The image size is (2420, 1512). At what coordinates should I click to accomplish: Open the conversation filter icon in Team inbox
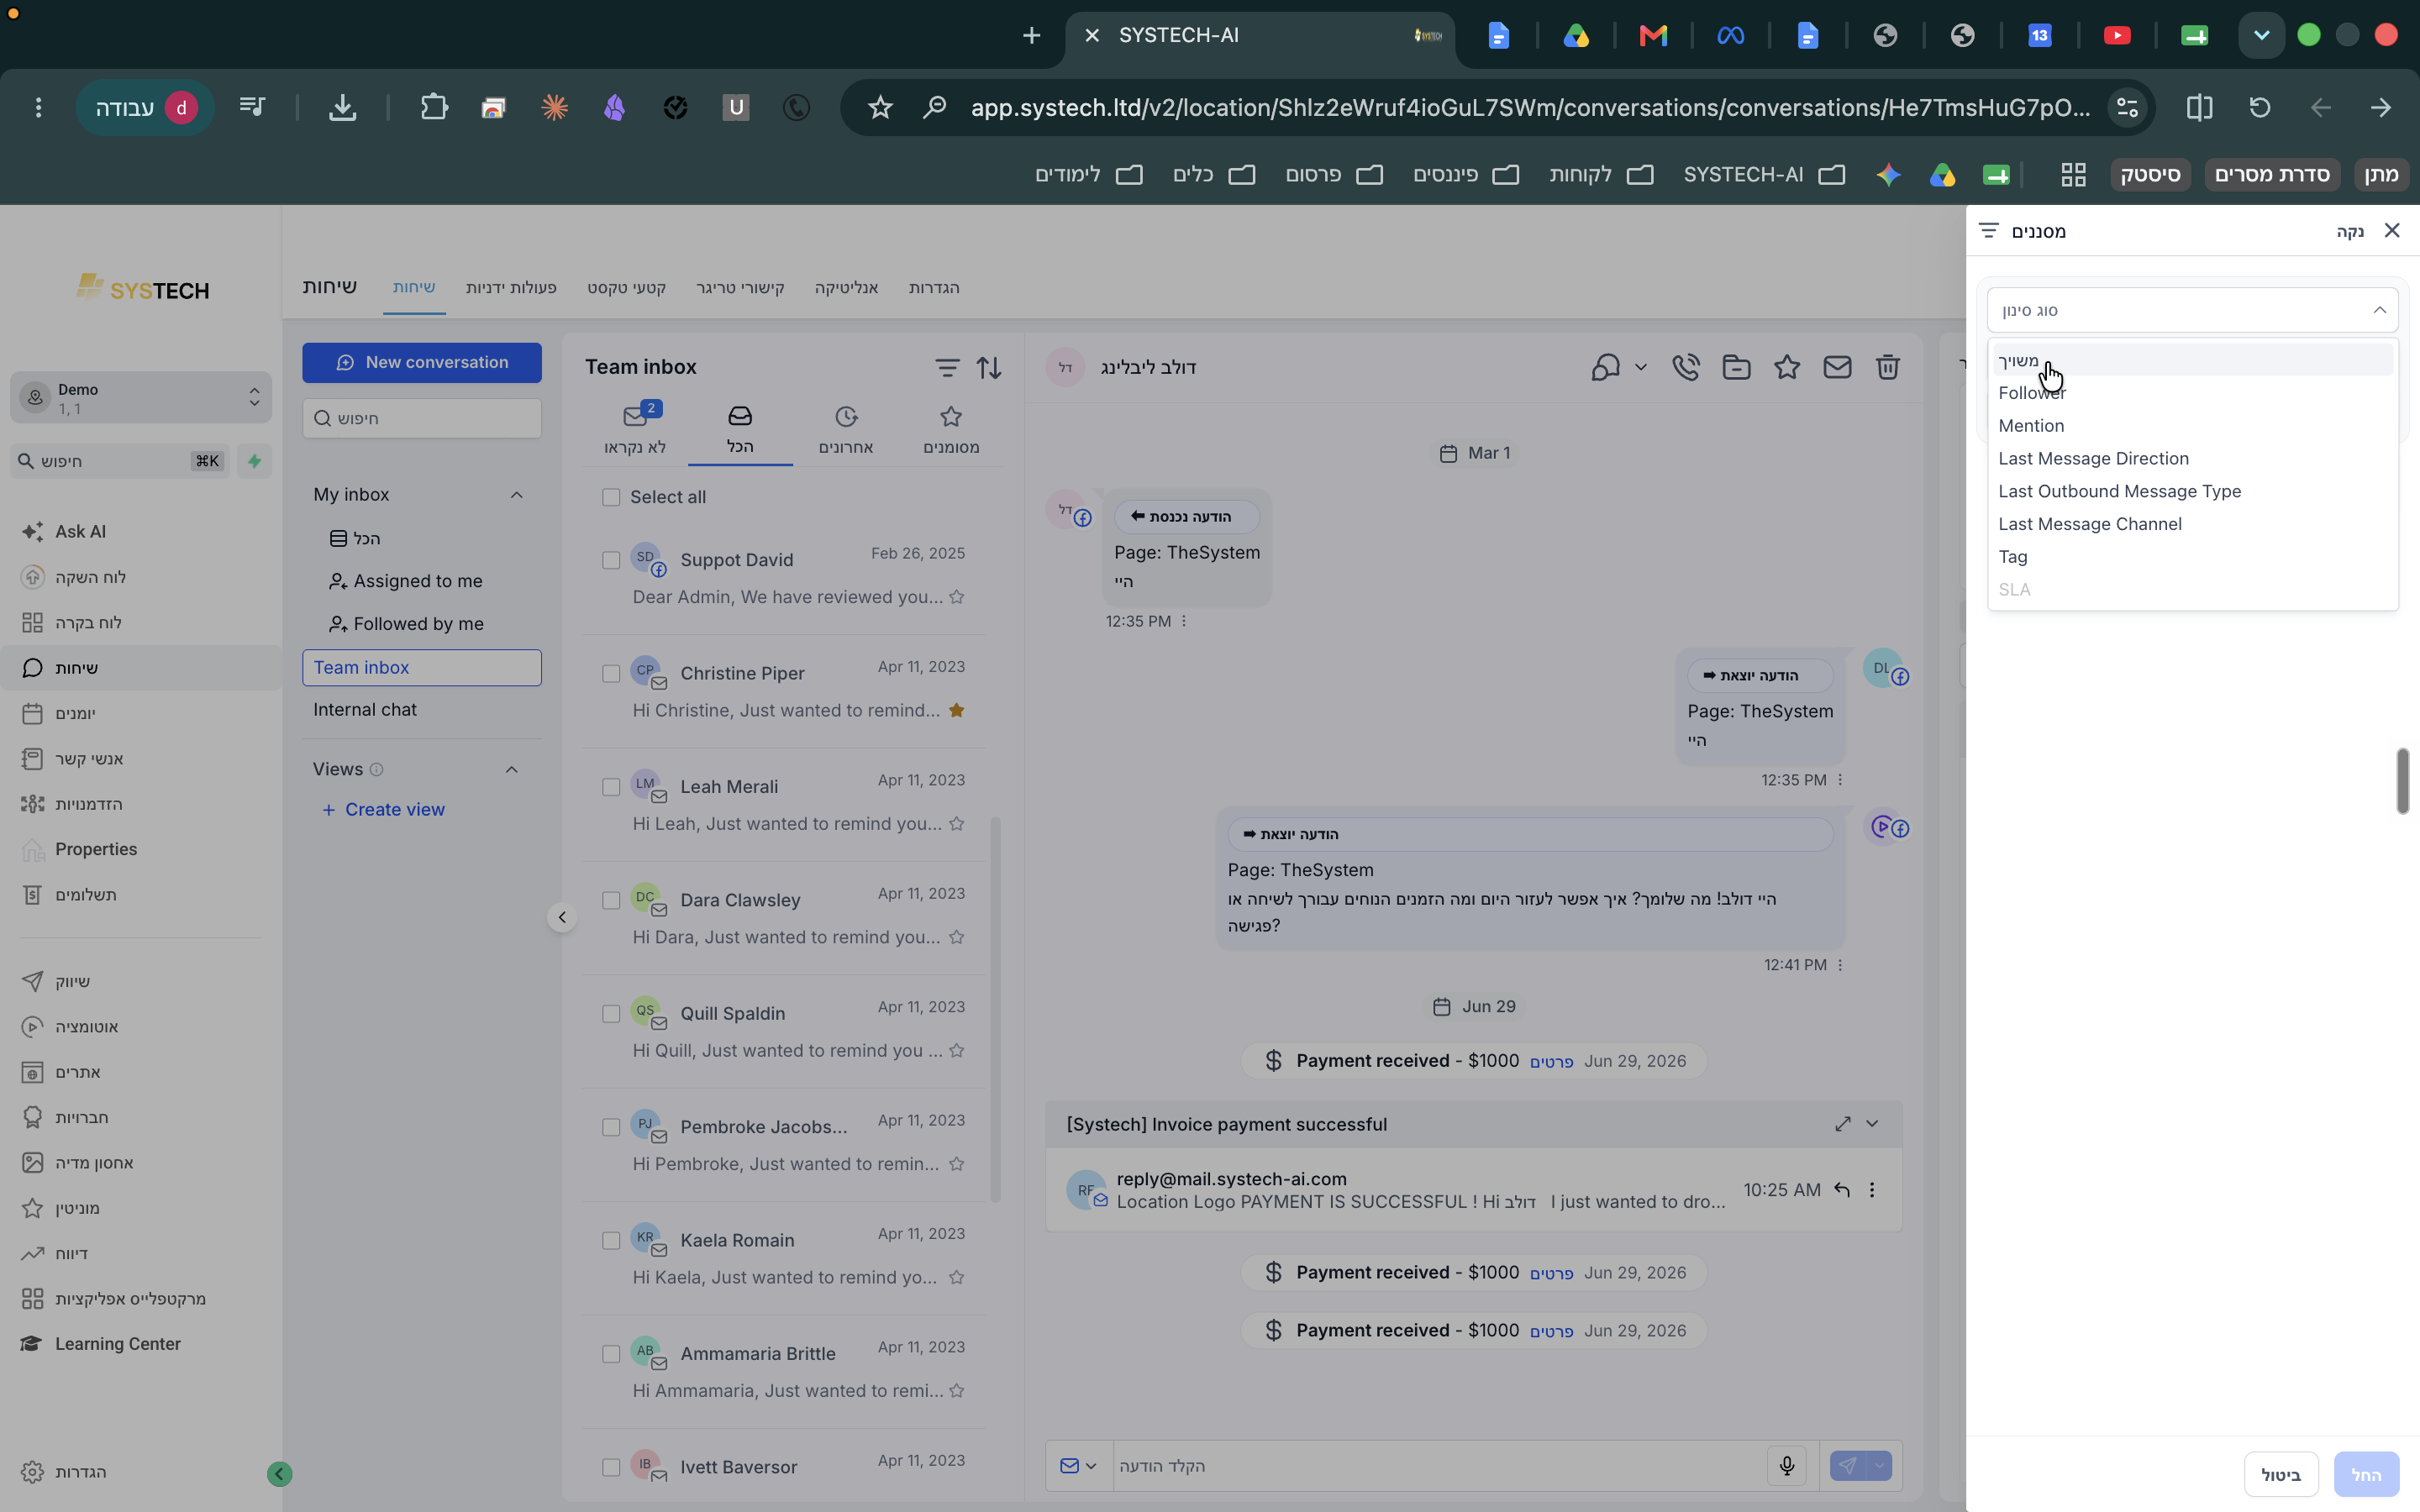point(946,368)
